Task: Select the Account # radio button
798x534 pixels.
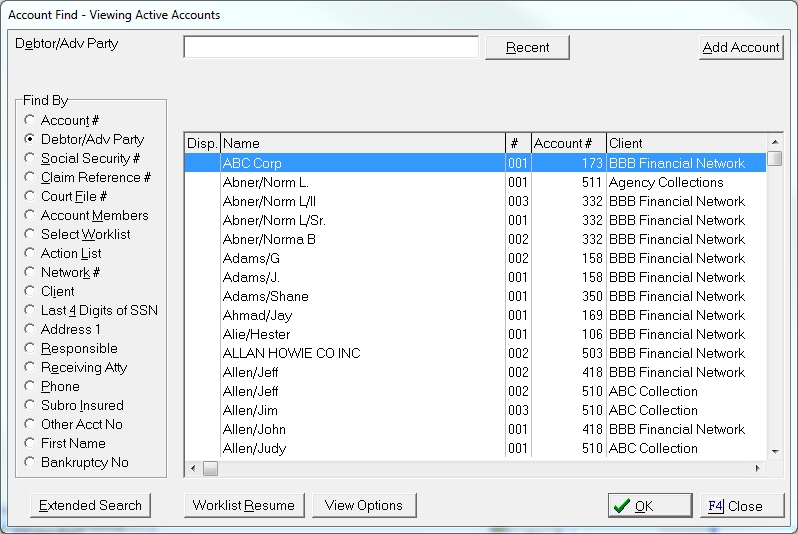Action: 30,120
